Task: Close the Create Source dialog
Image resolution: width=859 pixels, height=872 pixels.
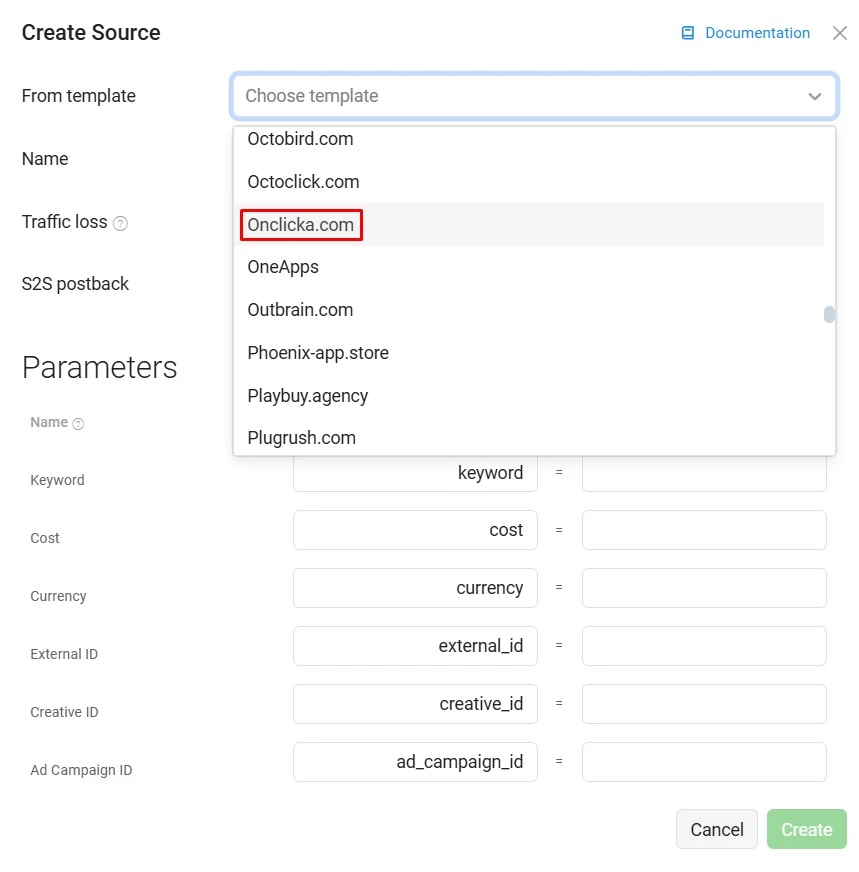Action: (x=839, y=33)
